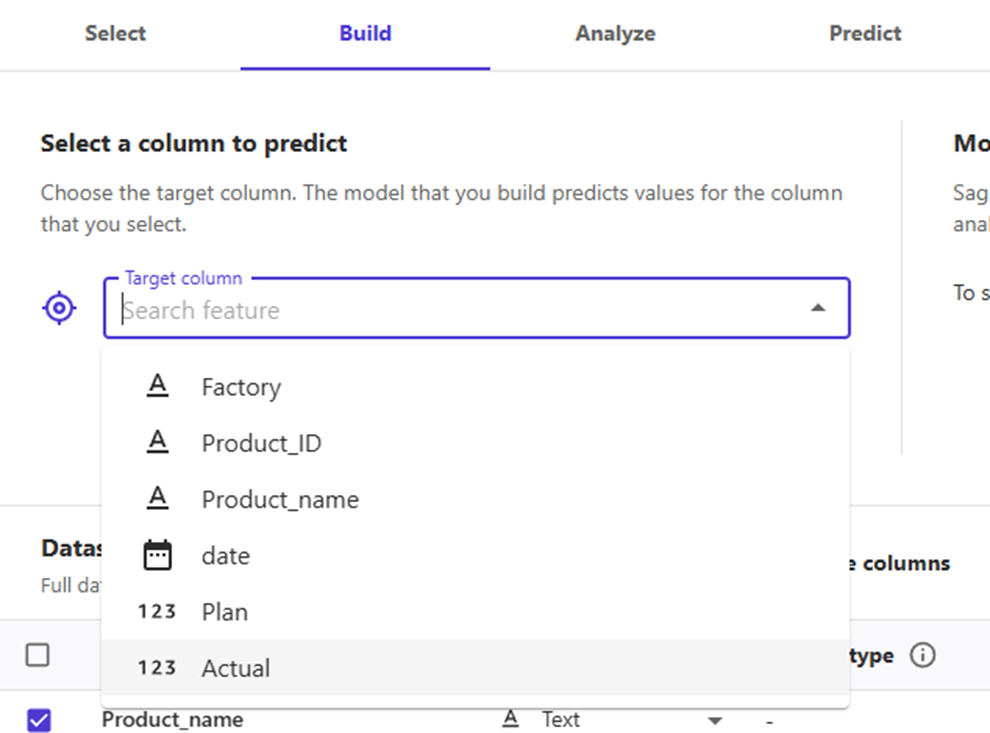Click the calendar icon beside date
990x733 pixels.
pyautogui.click(x=157, y=555)
